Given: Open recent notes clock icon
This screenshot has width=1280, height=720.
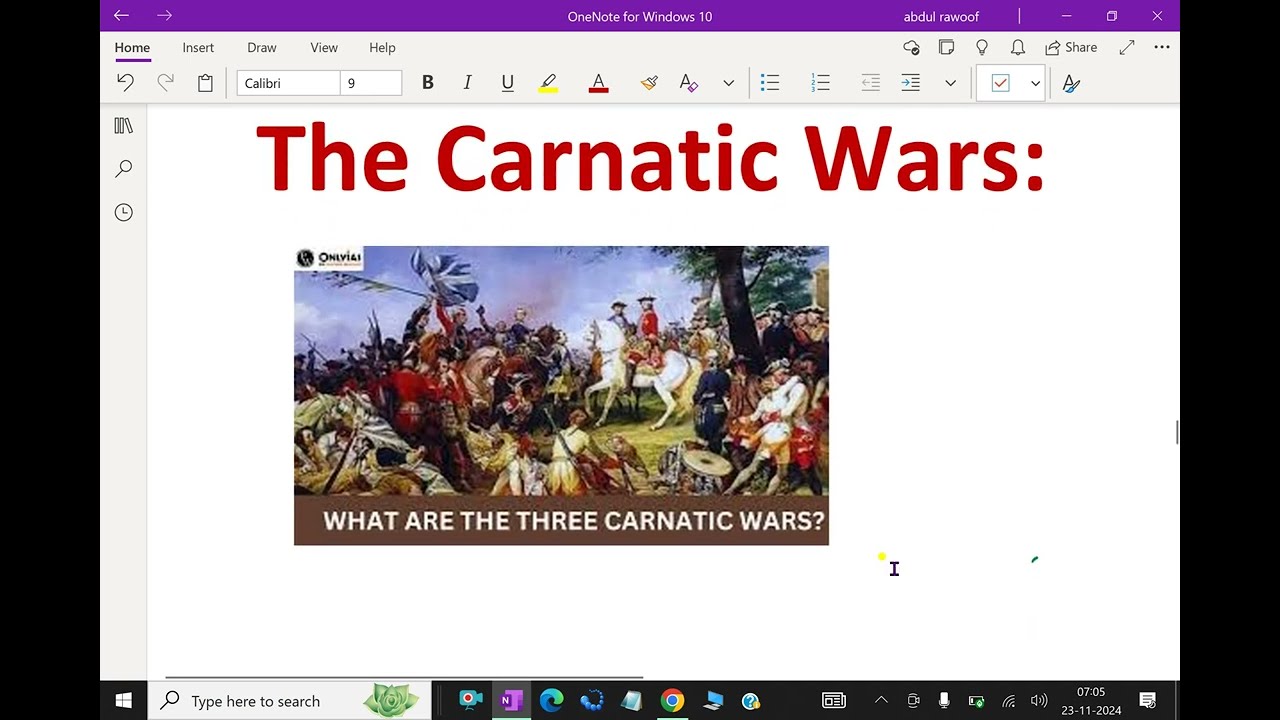Looking at the screenshot, I should pos(123,212).
